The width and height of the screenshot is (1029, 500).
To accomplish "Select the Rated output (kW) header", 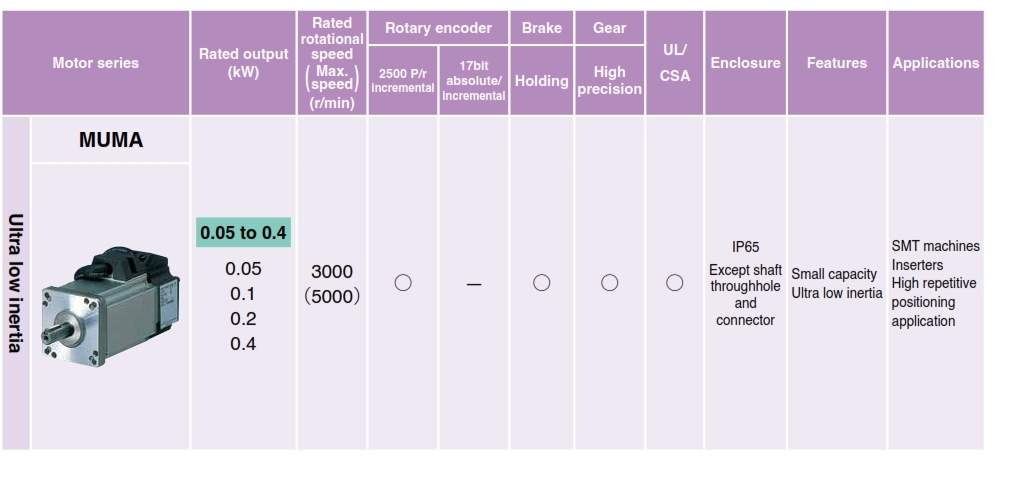I will point(243,63).
